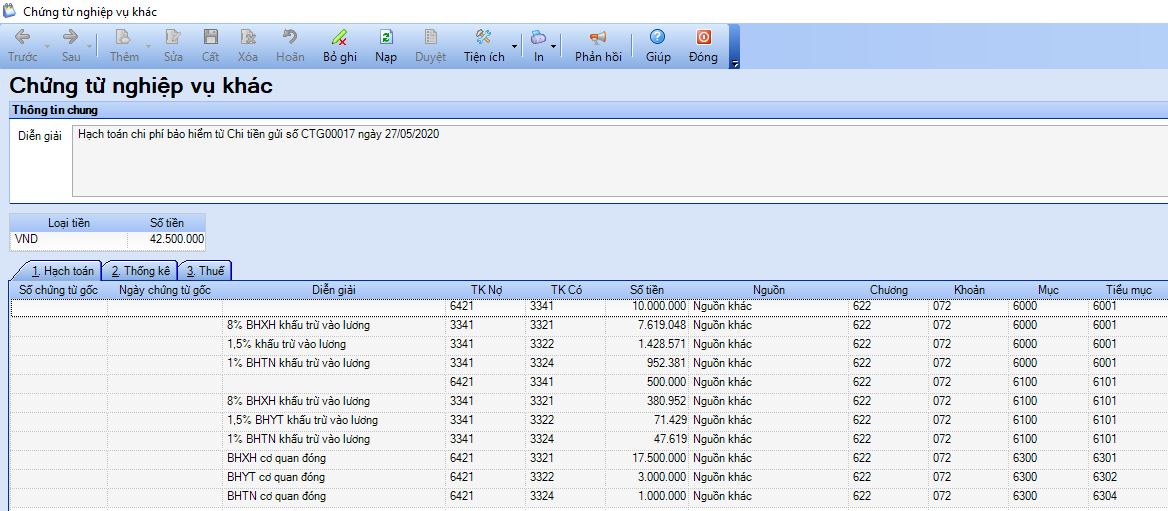Select the VND currency cell

point(69,240)
